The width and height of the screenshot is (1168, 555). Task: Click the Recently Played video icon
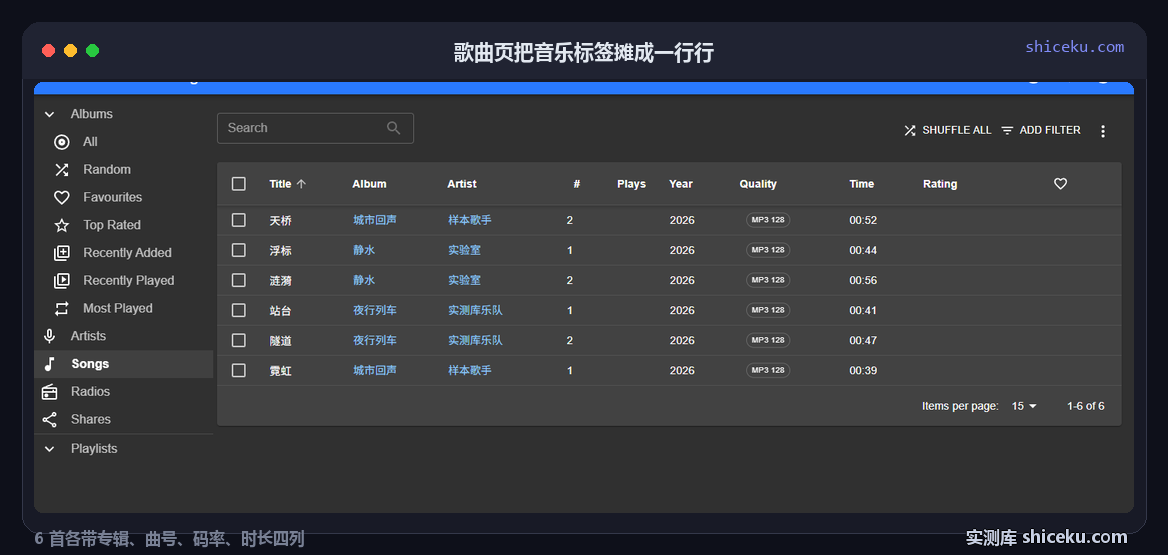pos(62,281)
